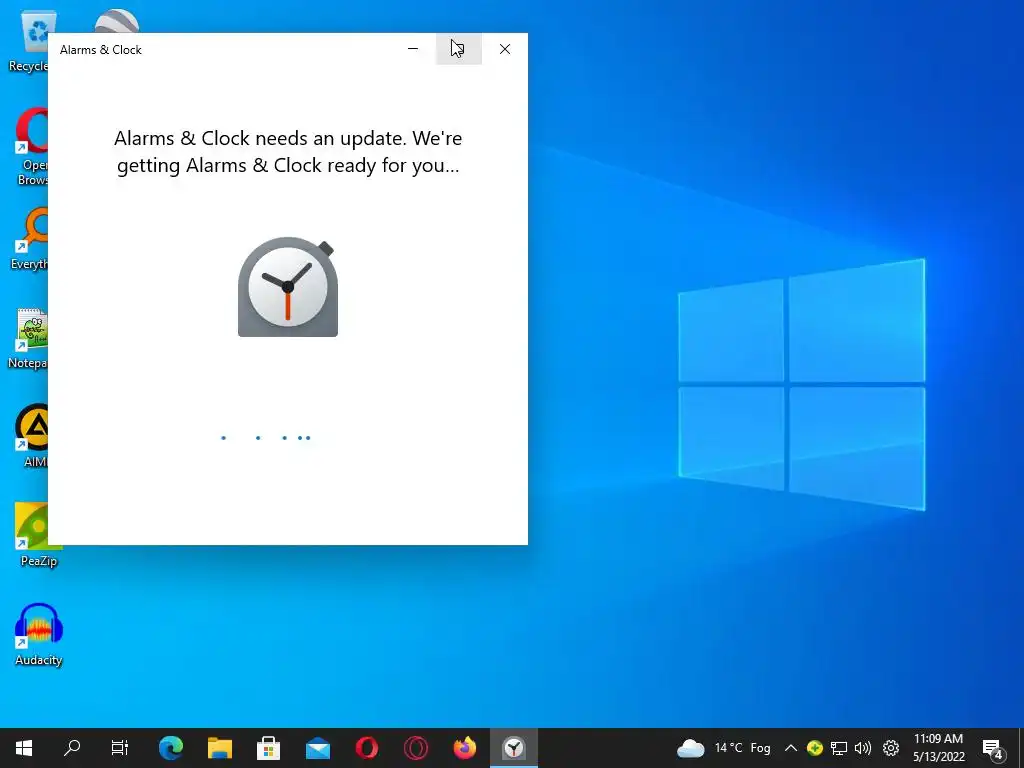The width and height of the screenshot is (1024, 768).
Task: Select the Alarms & Clock taskbar button
Action: [x=514, y=748]
